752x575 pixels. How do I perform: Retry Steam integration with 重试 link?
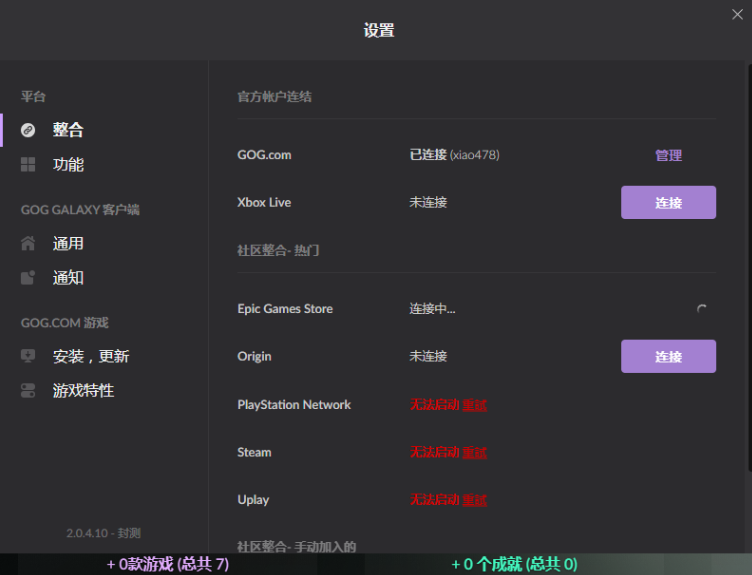474,452
